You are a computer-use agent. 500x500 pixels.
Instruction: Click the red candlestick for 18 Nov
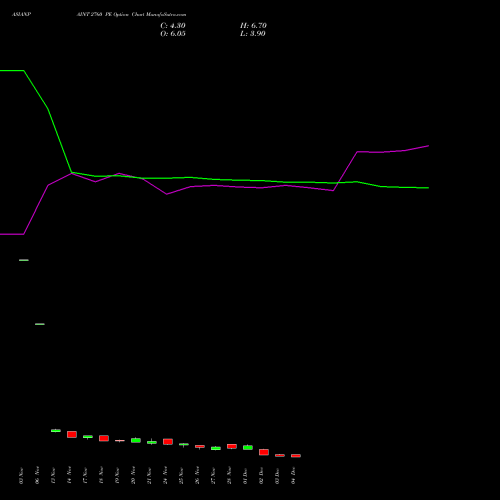[104, 438]
